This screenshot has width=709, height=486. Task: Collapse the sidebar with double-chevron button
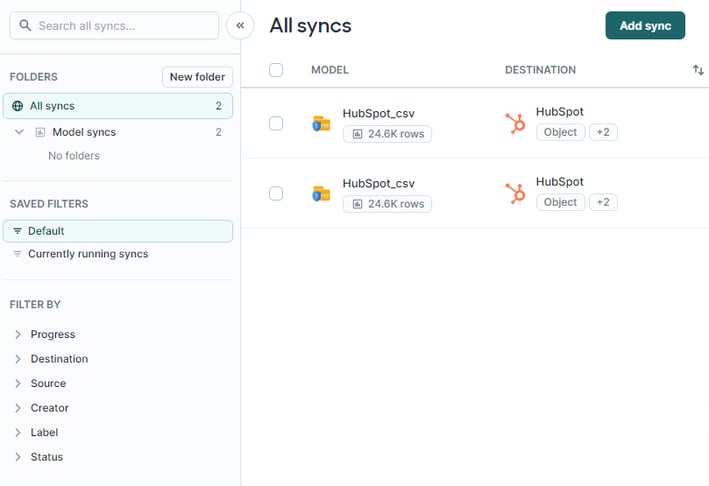click(x=240, y=26)
